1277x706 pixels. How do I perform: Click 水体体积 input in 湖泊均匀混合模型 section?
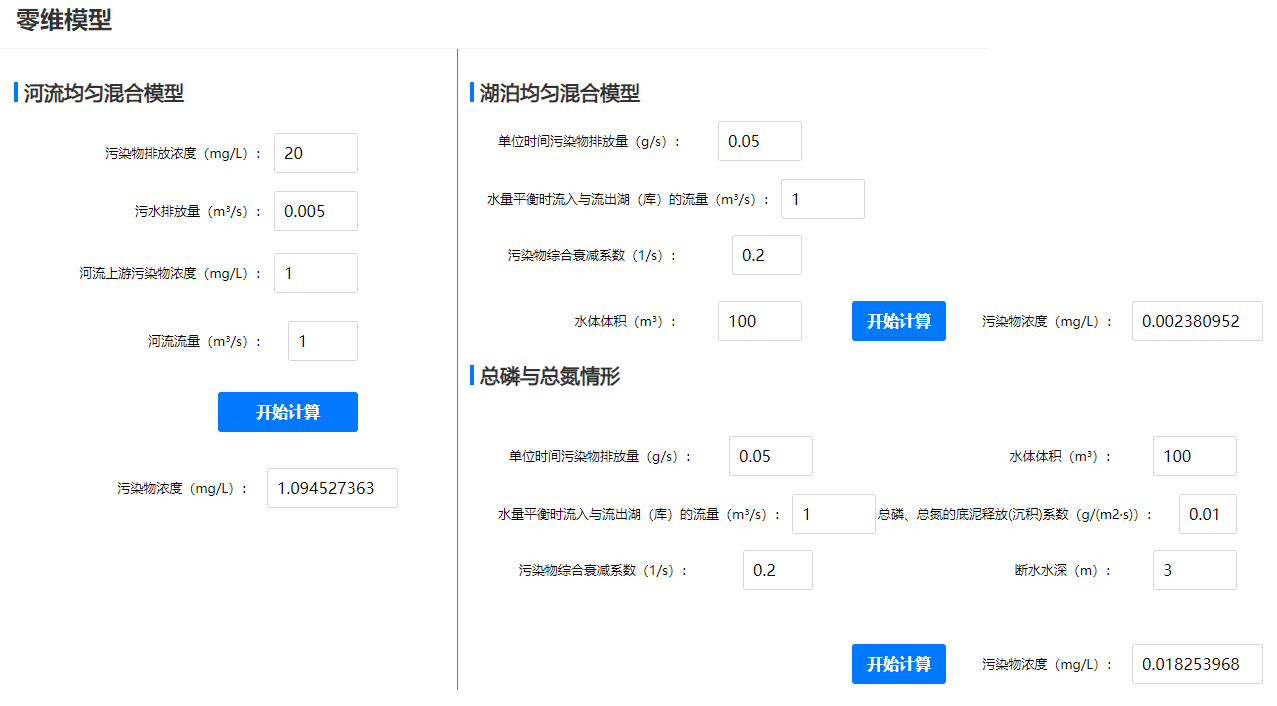pos(759,321)
